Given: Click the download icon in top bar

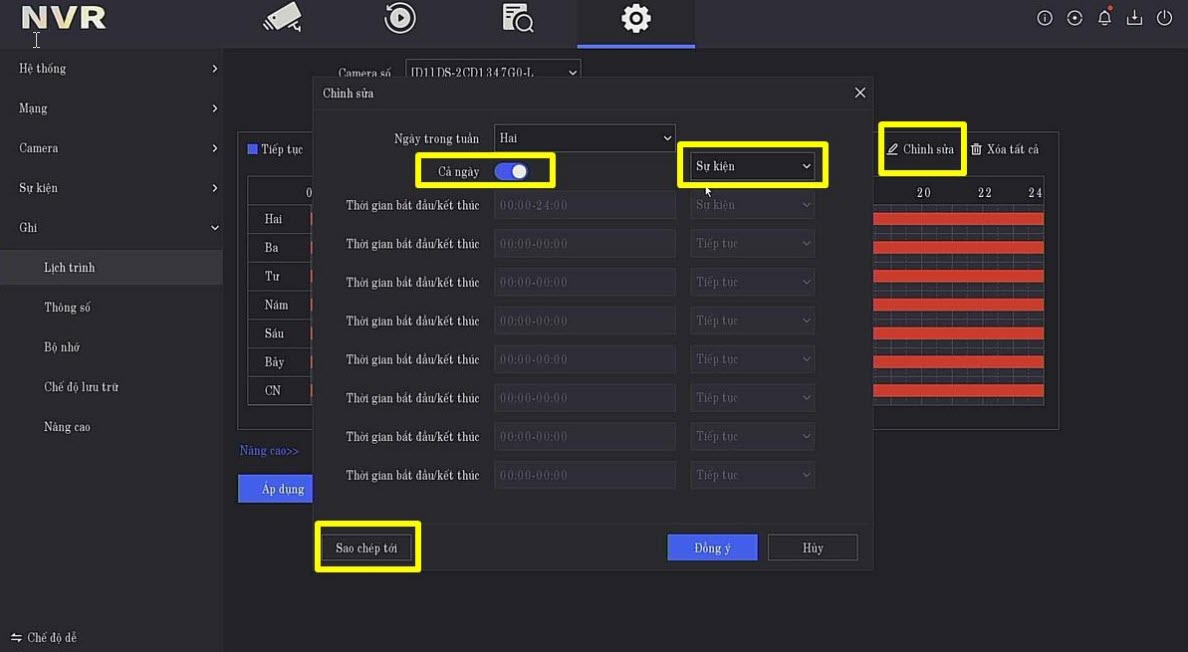Looking at the screenshot, I should [x=1134, y=18].
